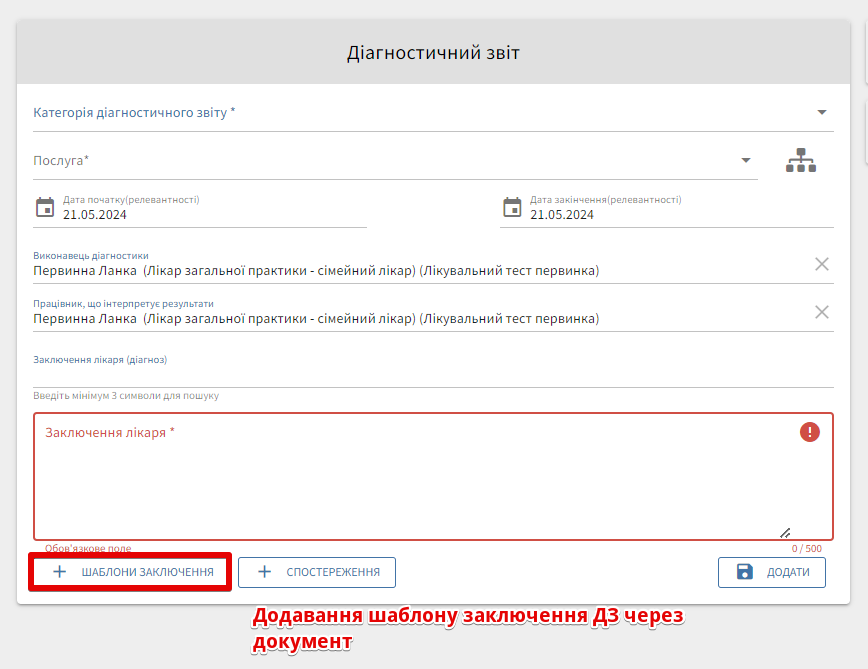Open the service hierarchy tree icon
The height and width of the screenshot is (669, 868).
801,160
